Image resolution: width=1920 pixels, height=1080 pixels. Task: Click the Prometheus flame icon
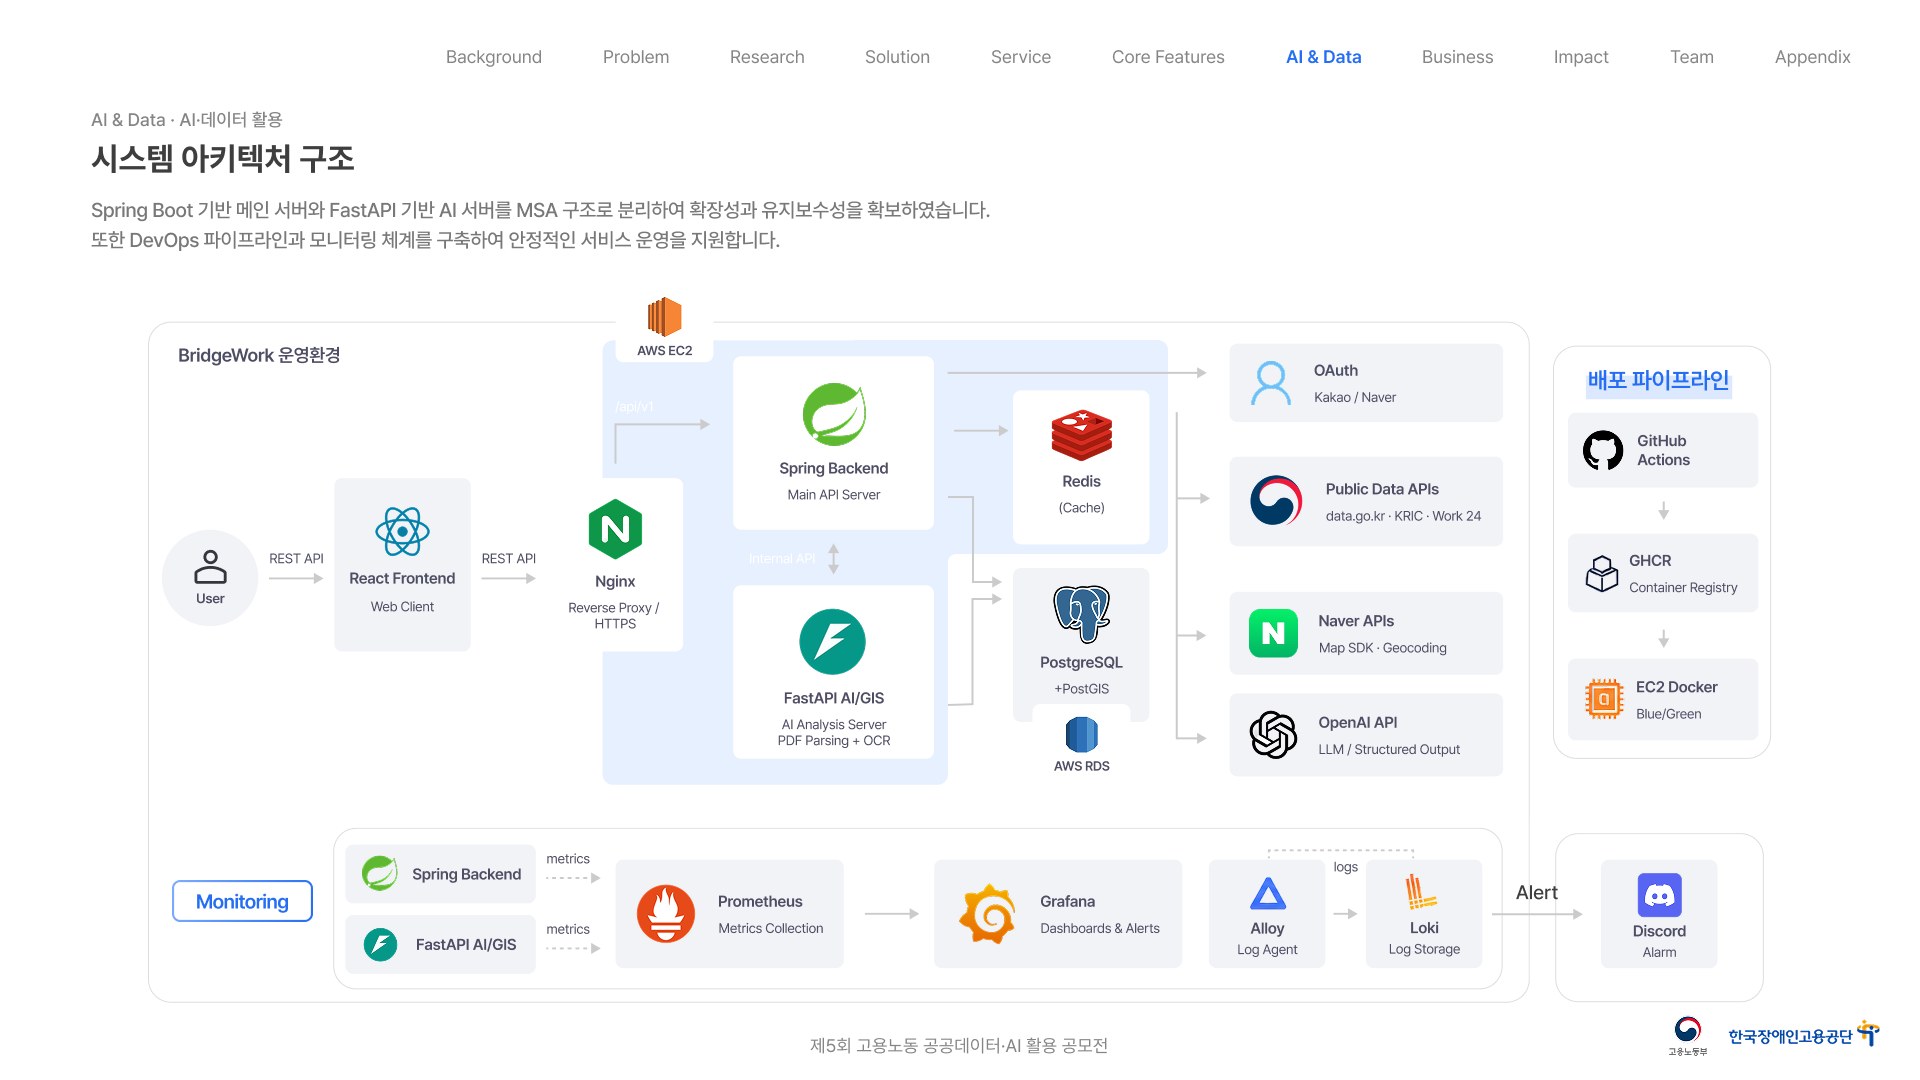click(x=666, y=914)
